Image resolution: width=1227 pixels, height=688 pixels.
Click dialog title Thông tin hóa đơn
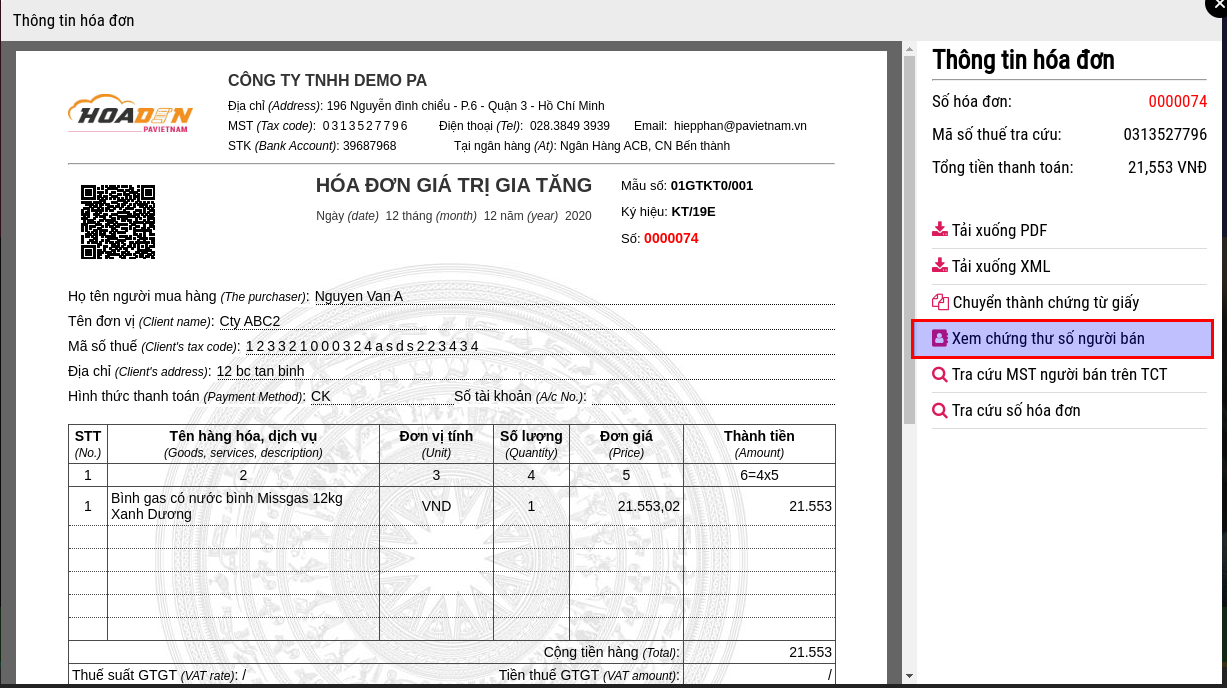pyautogui.click(x=74, y=20)
